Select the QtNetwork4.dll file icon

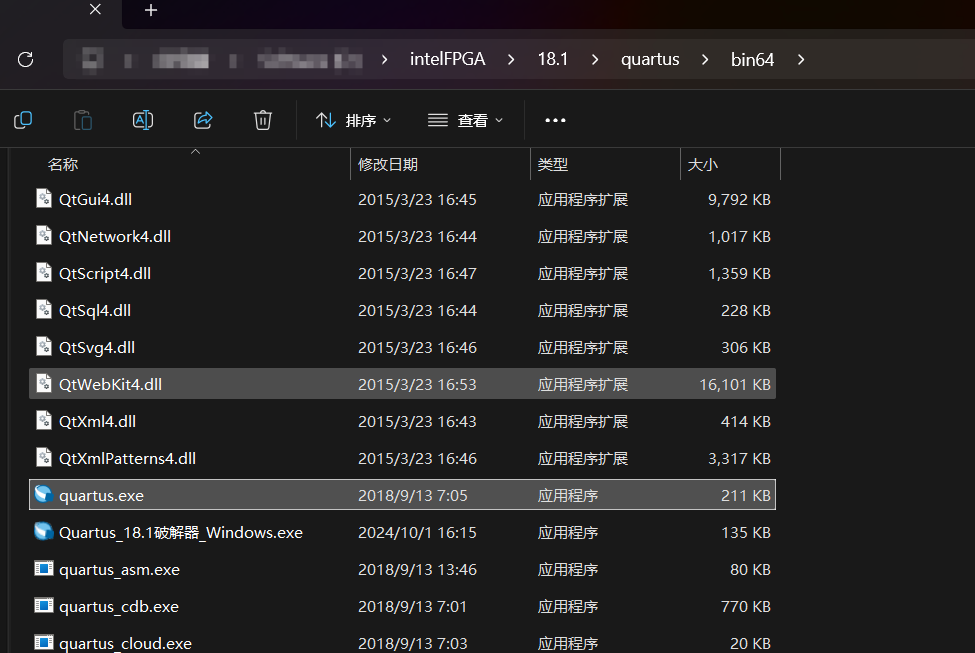tap(44, 236)
